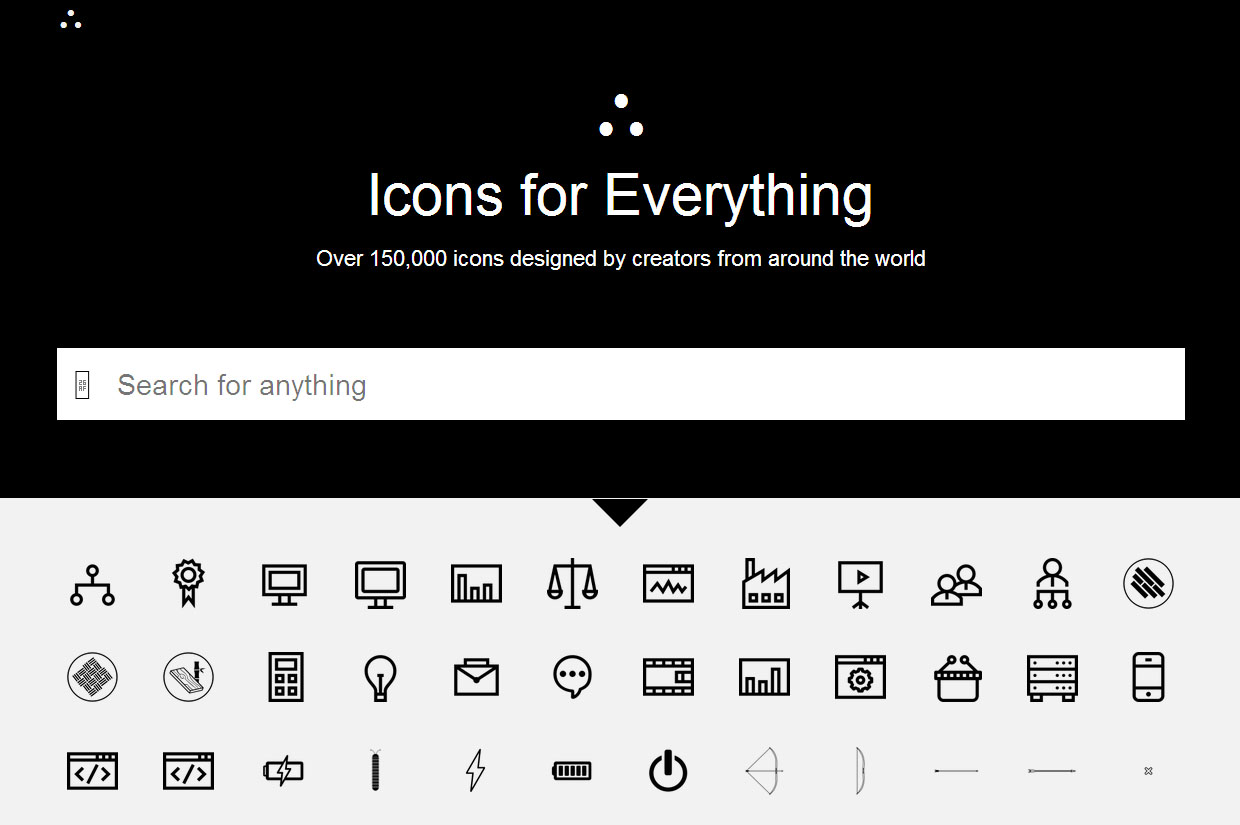Open the circle with diagonal planks icon
Viewport: 1240px width, 825px height.
(1148, 584)
